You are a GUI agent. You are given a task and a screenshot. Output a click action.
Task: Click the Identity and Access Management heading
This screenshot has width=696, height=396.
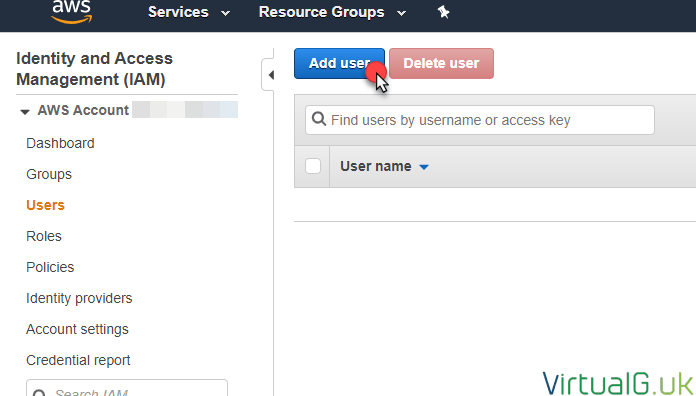pos(95,69)
